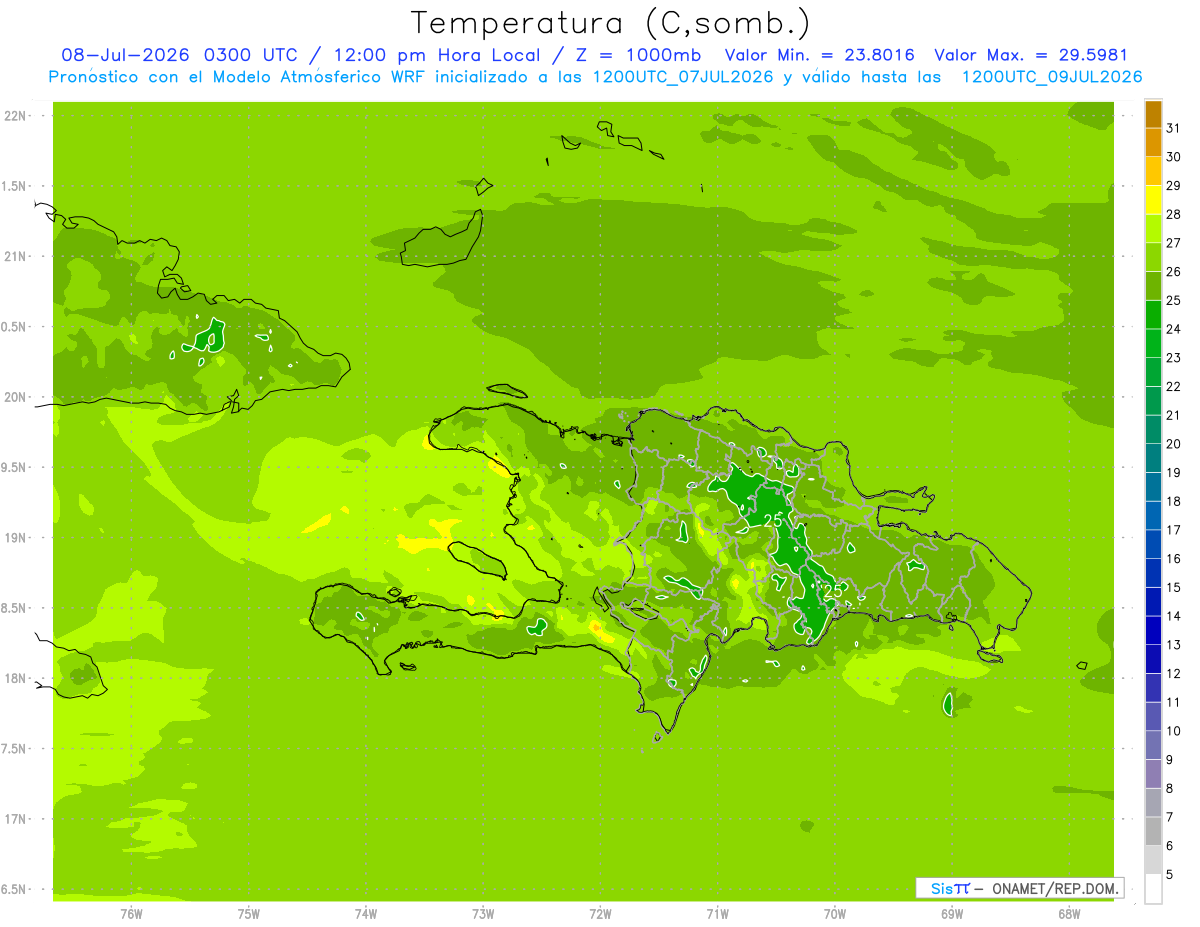Pick the purple swatch between legend 9 and 10
The width and height of the screenshot is (1200, 927).
tap(1153, 745)
